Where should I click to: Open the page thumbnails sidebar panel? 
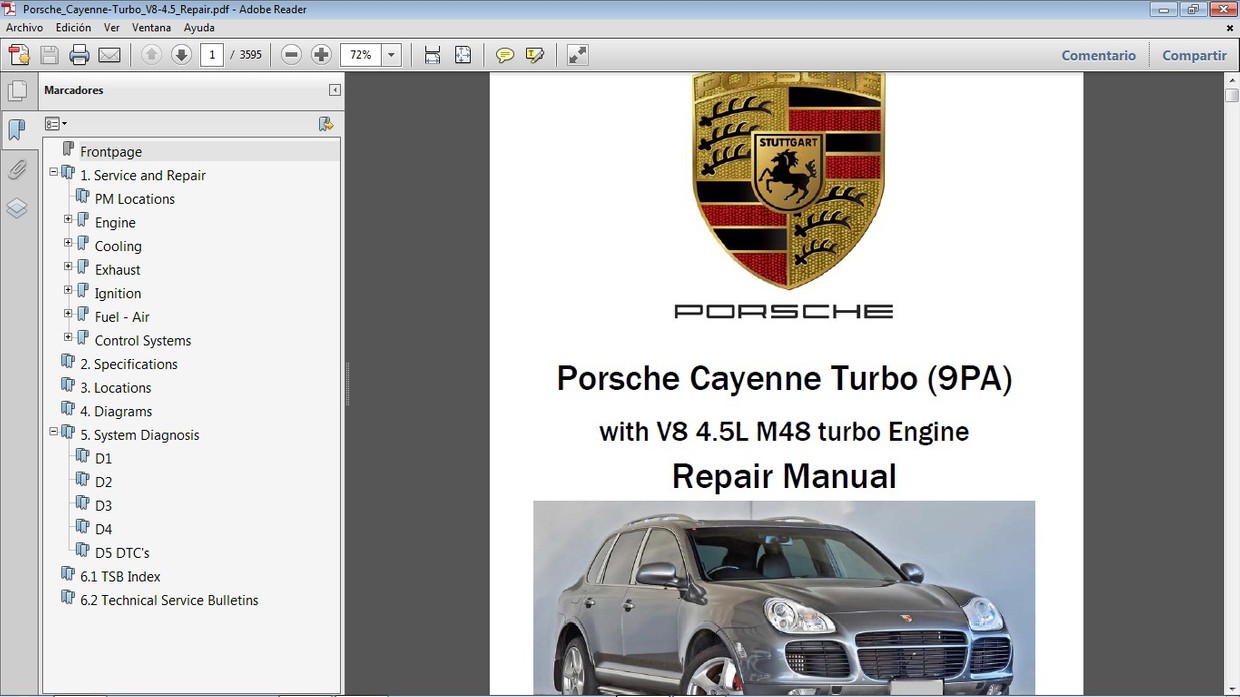click(x=18, y=89)
